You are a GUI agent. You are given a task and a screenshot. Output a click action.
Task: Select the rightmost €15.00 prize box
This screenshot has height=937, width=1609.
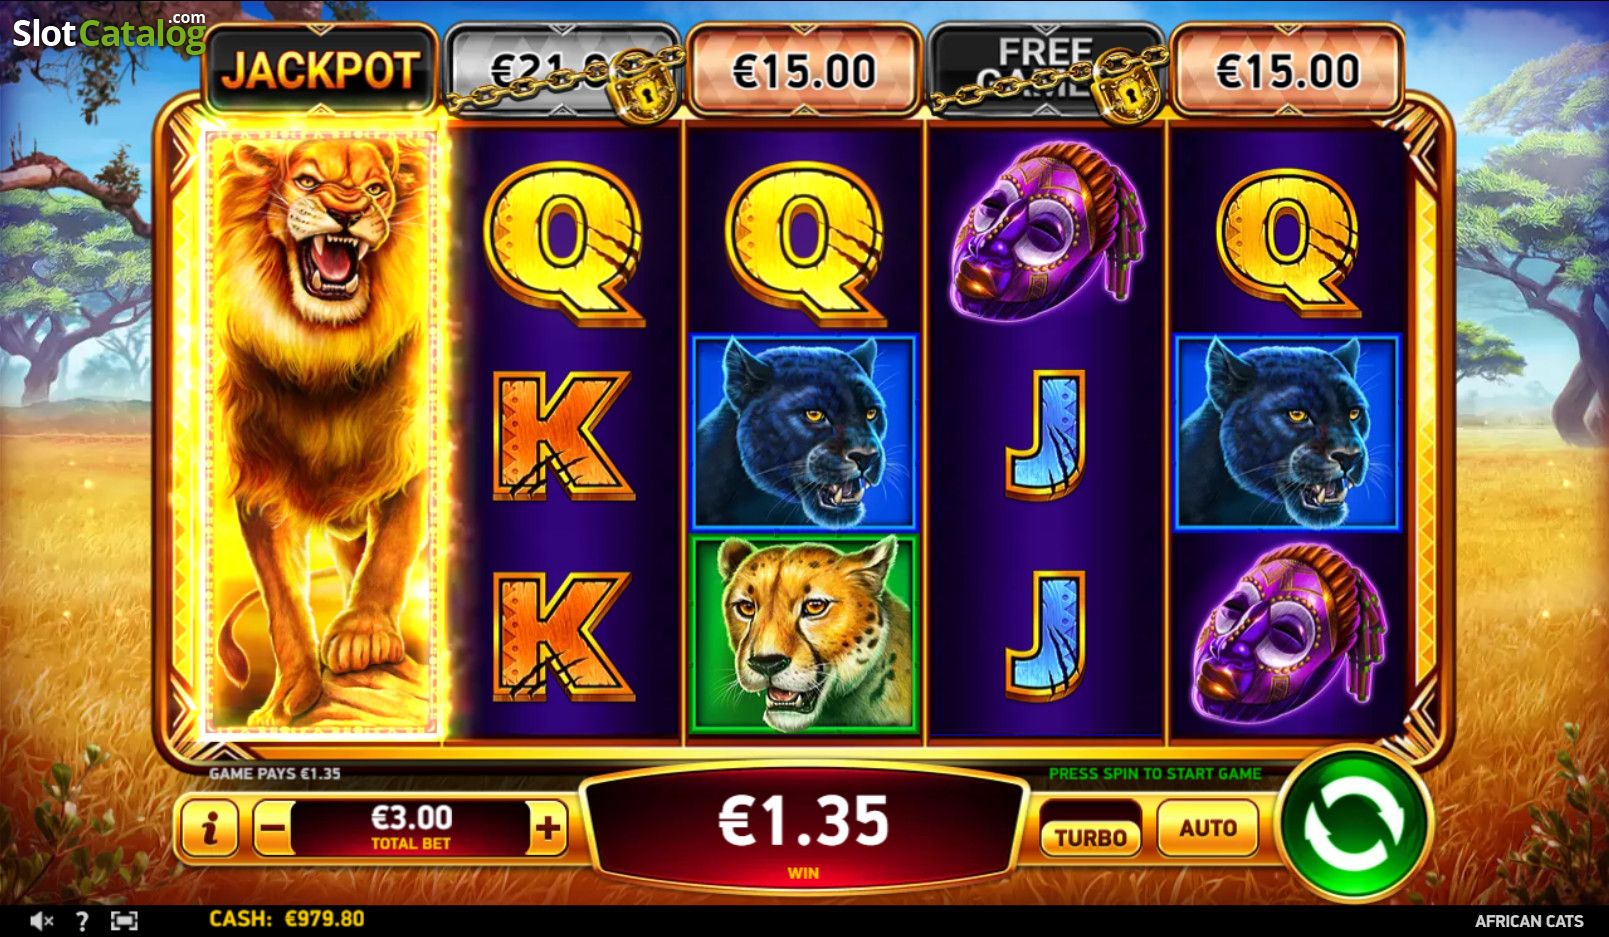point(1288,70)
